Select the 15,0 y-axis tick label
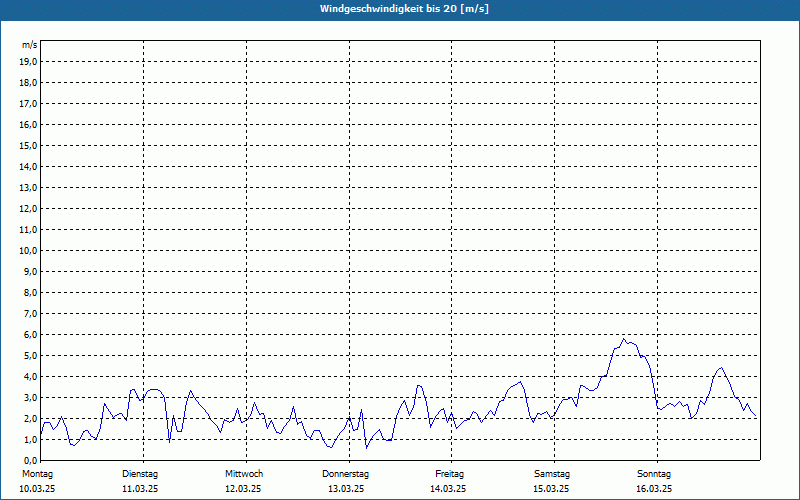This screenshot has height=500, width=800. (x=29, y=145)
